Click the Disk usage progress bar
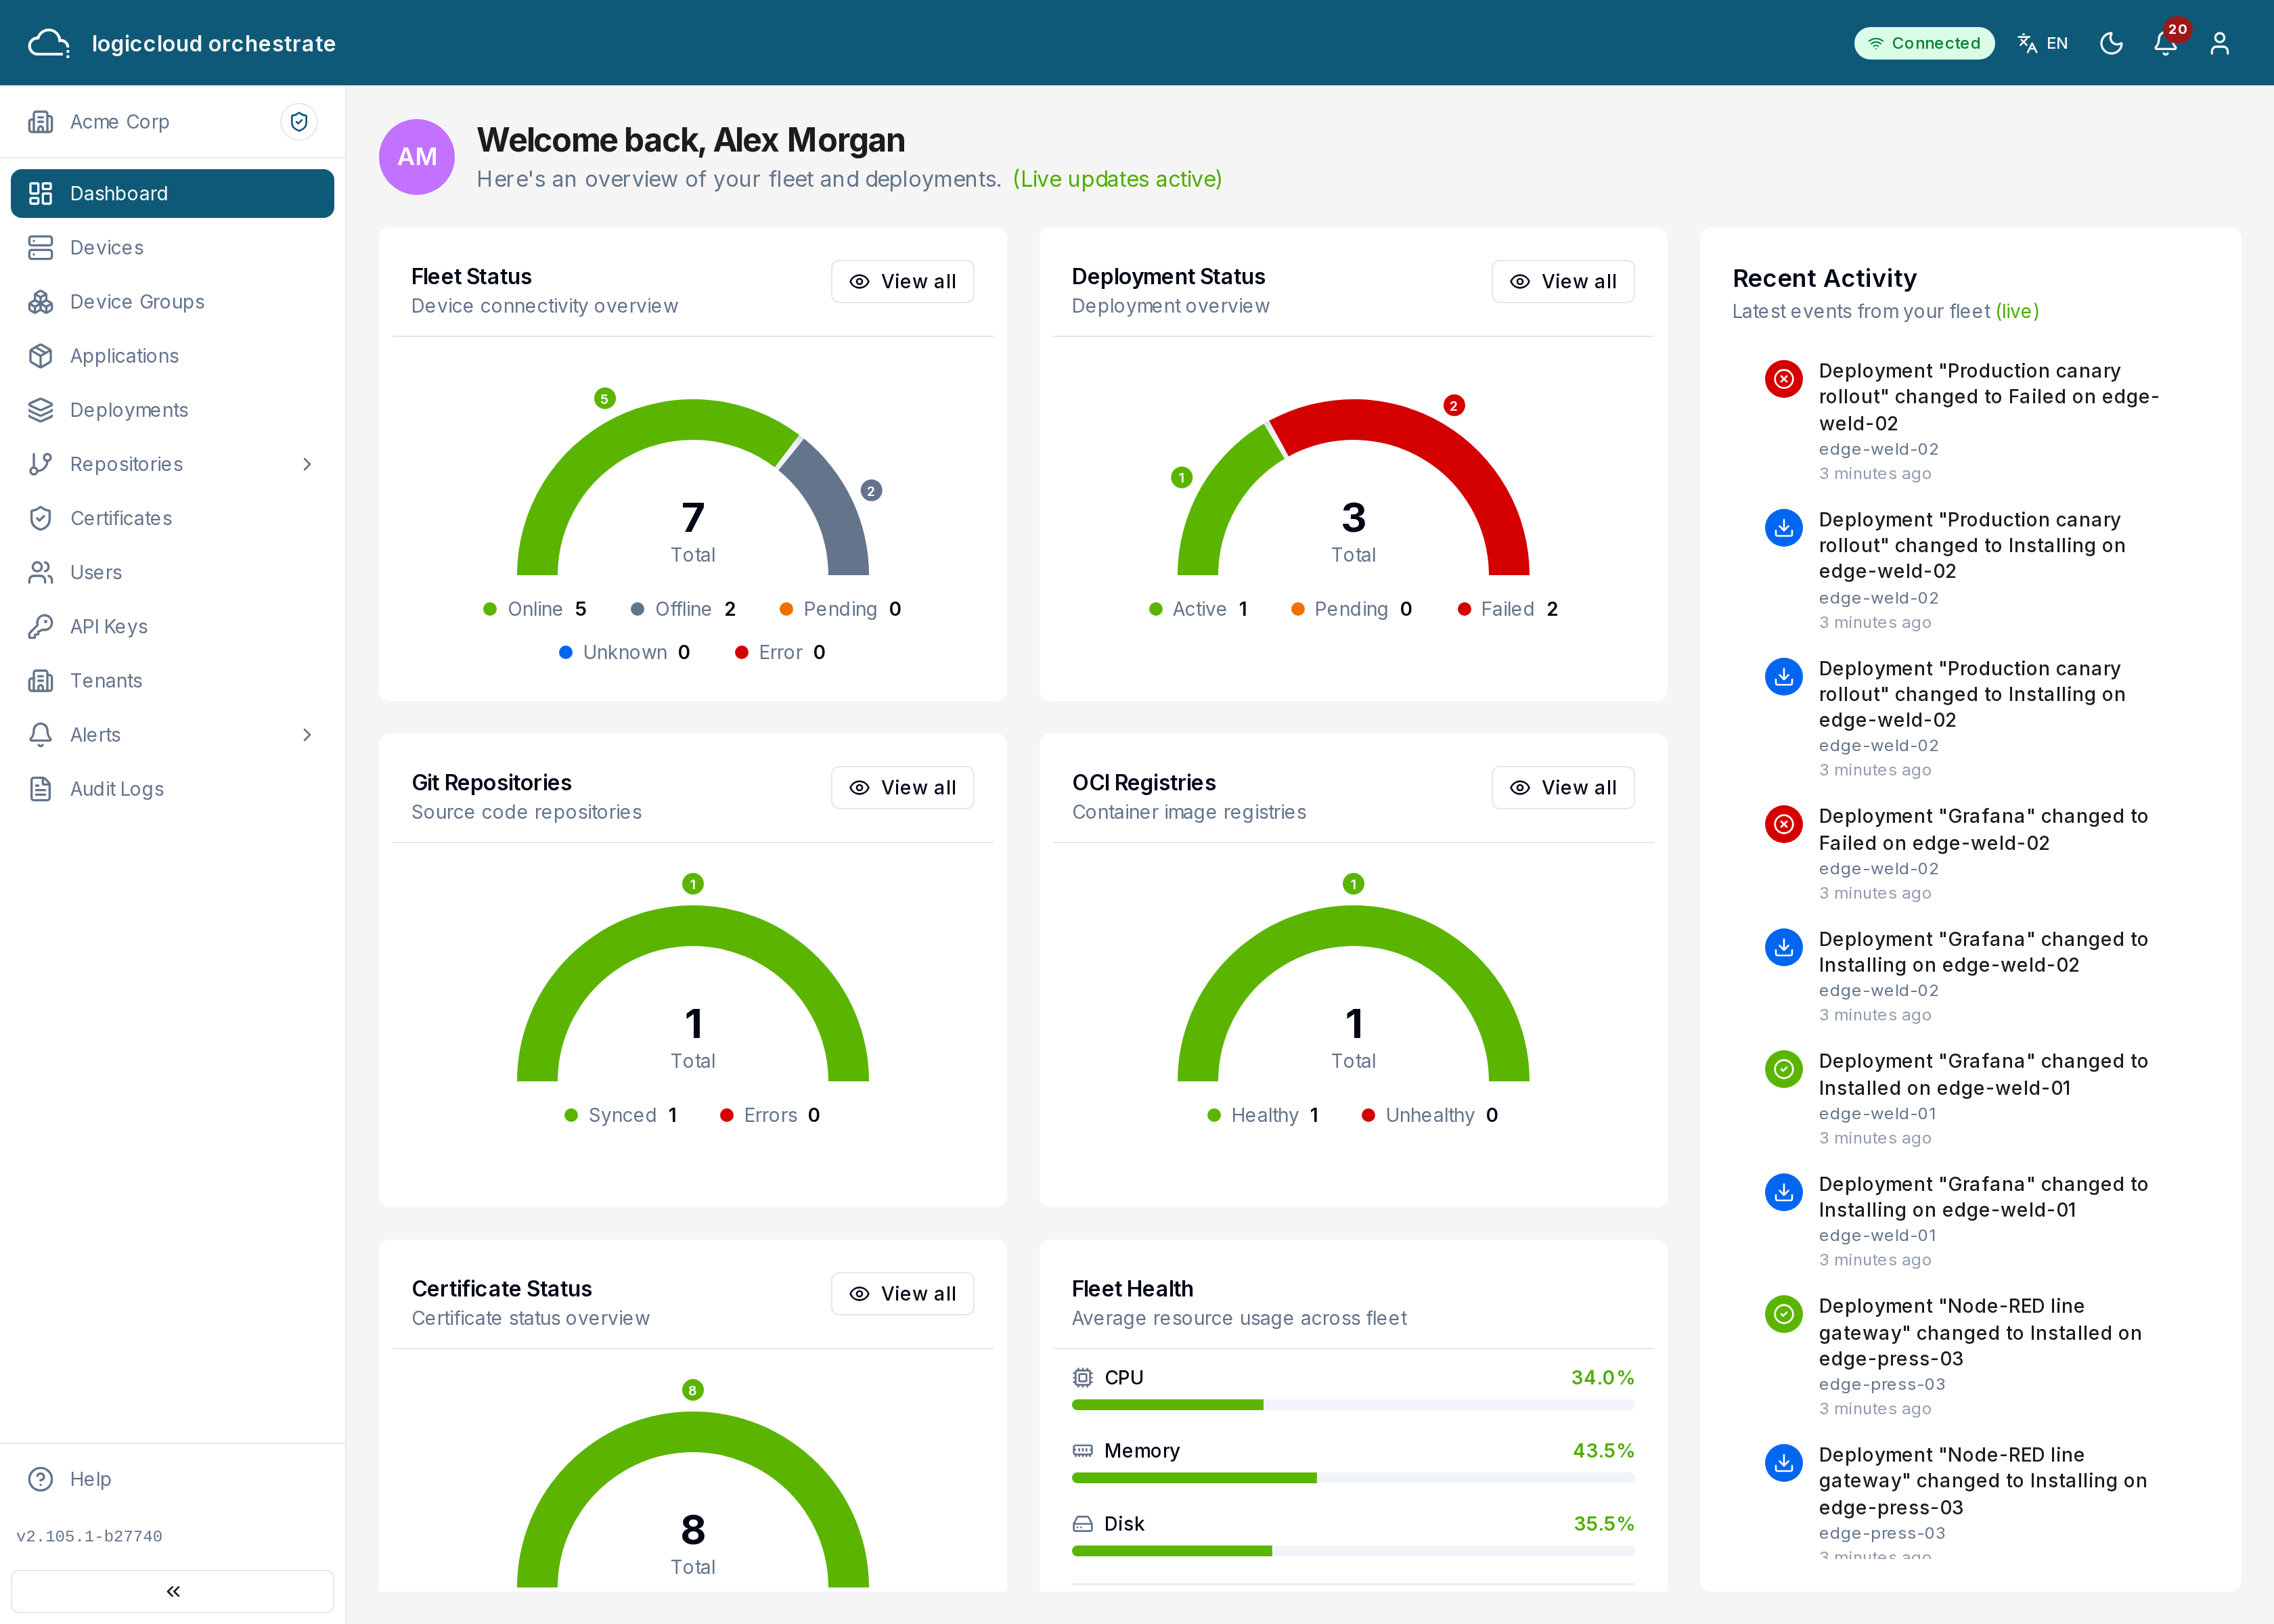This screenshot has width=2274, height=1624. (1353, 1551)
